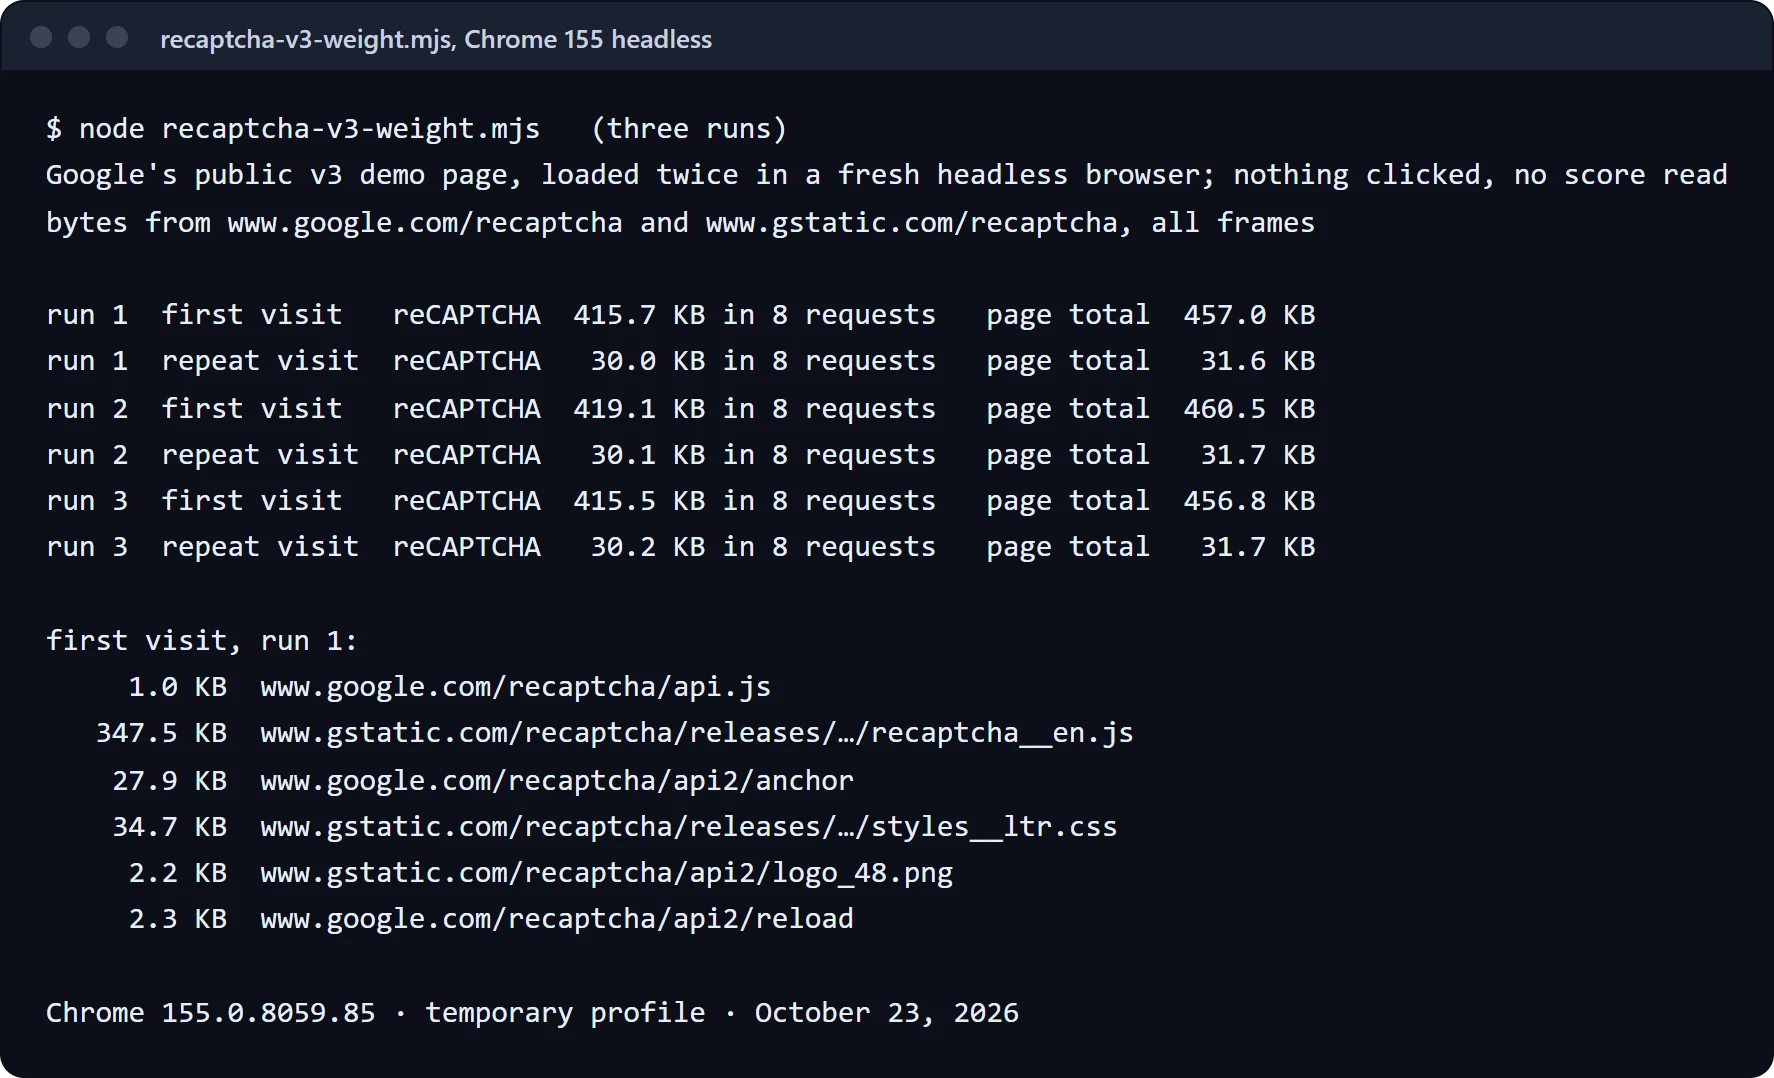The width and height of the screenshot is (1774, 1078).
Task: Click the value '30.0 KB' on run 1 repeat visit
Action: pyautogui.click(x=647, y=361)
